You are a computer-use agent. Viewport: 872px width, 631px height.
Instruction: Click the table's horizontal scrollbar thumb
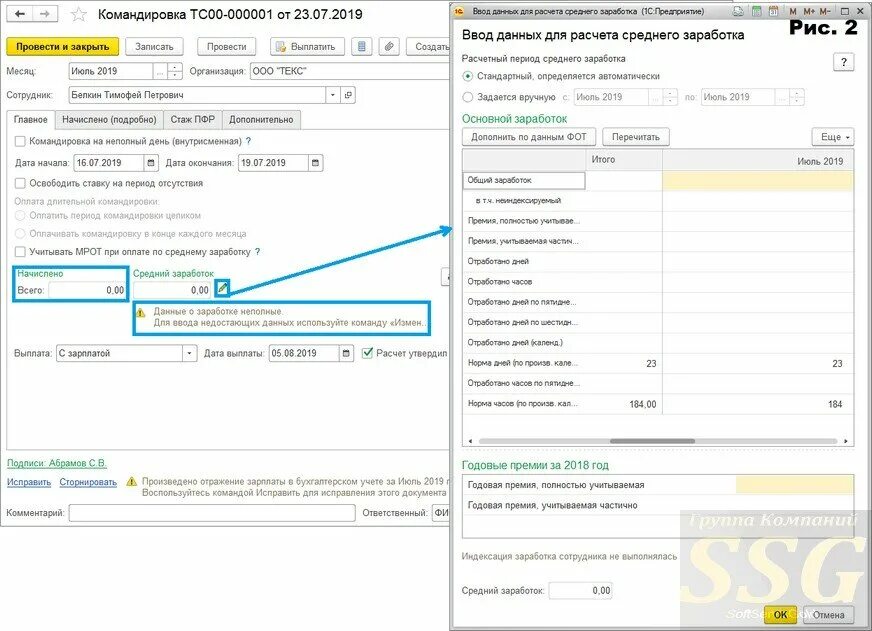pyautogui.click(x=652, y=441)
